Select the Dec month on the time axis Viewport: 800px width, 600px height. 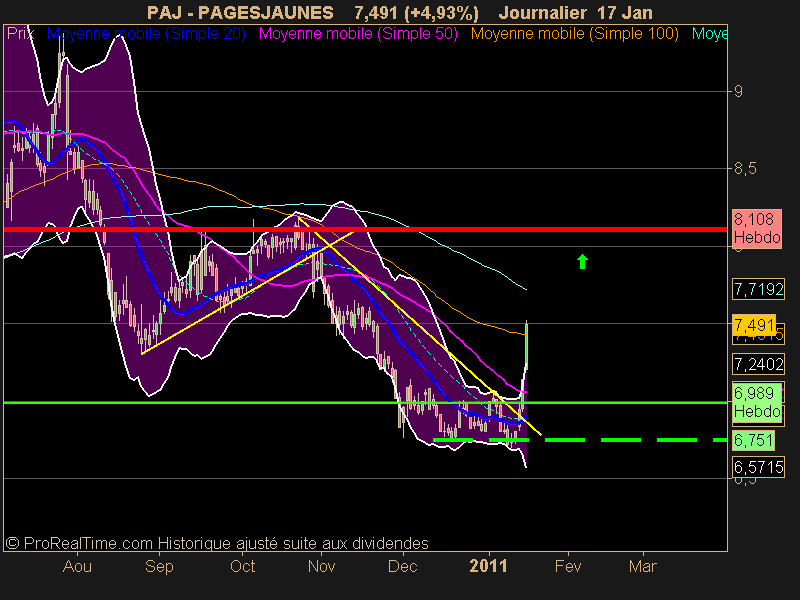pyautogui.click(x=403, y=566)
